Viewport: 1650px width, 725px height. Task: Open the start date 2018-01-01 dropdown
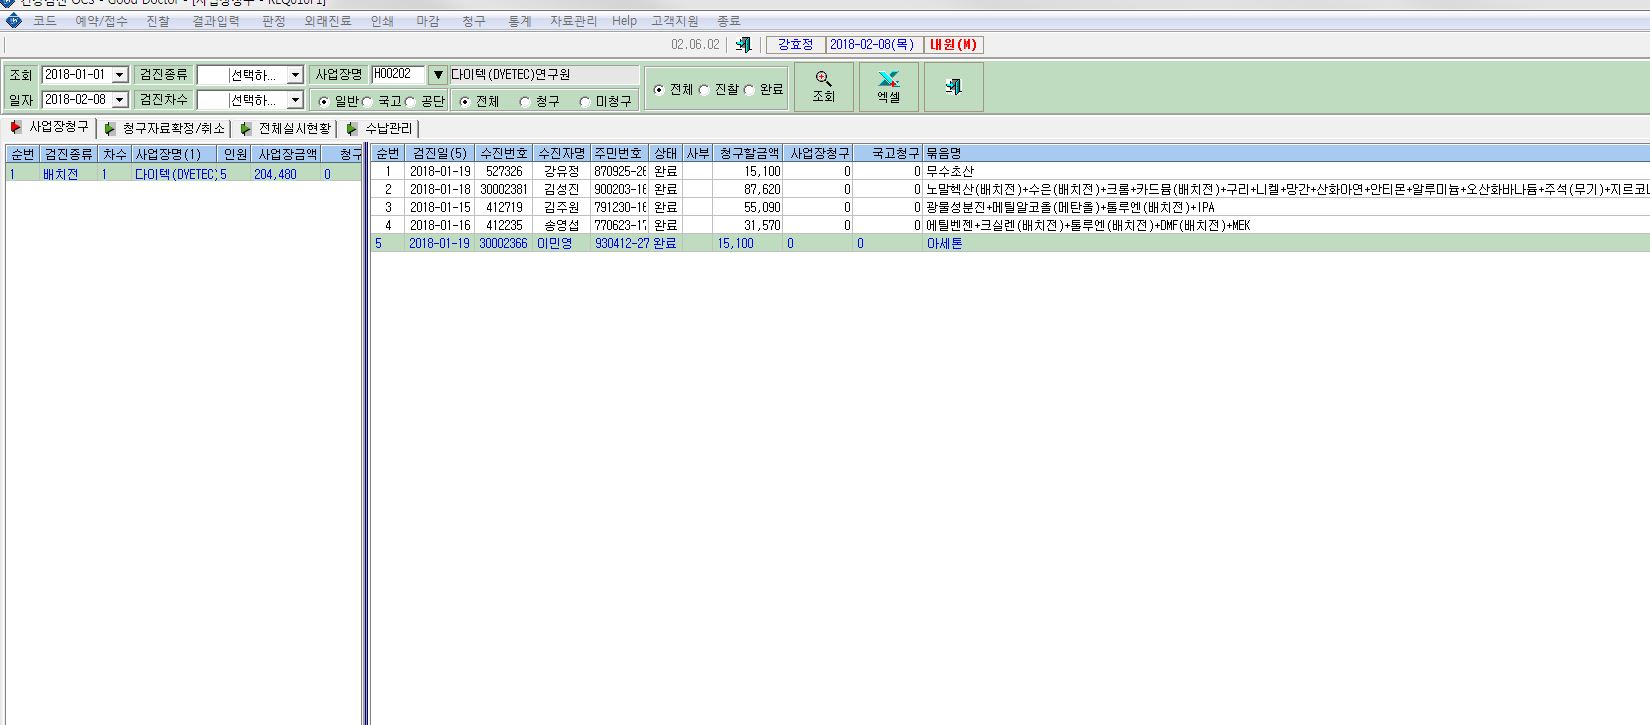(120, 75)
